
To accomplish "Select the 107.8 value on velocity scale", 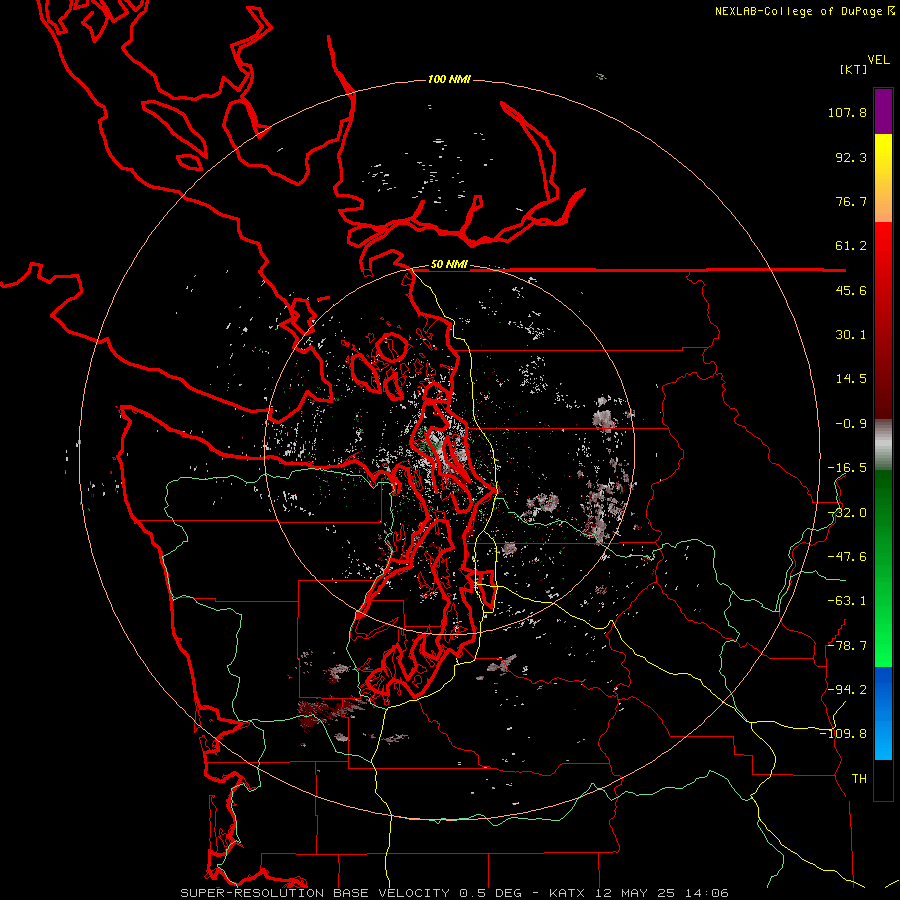I will (x=847, y=112).
